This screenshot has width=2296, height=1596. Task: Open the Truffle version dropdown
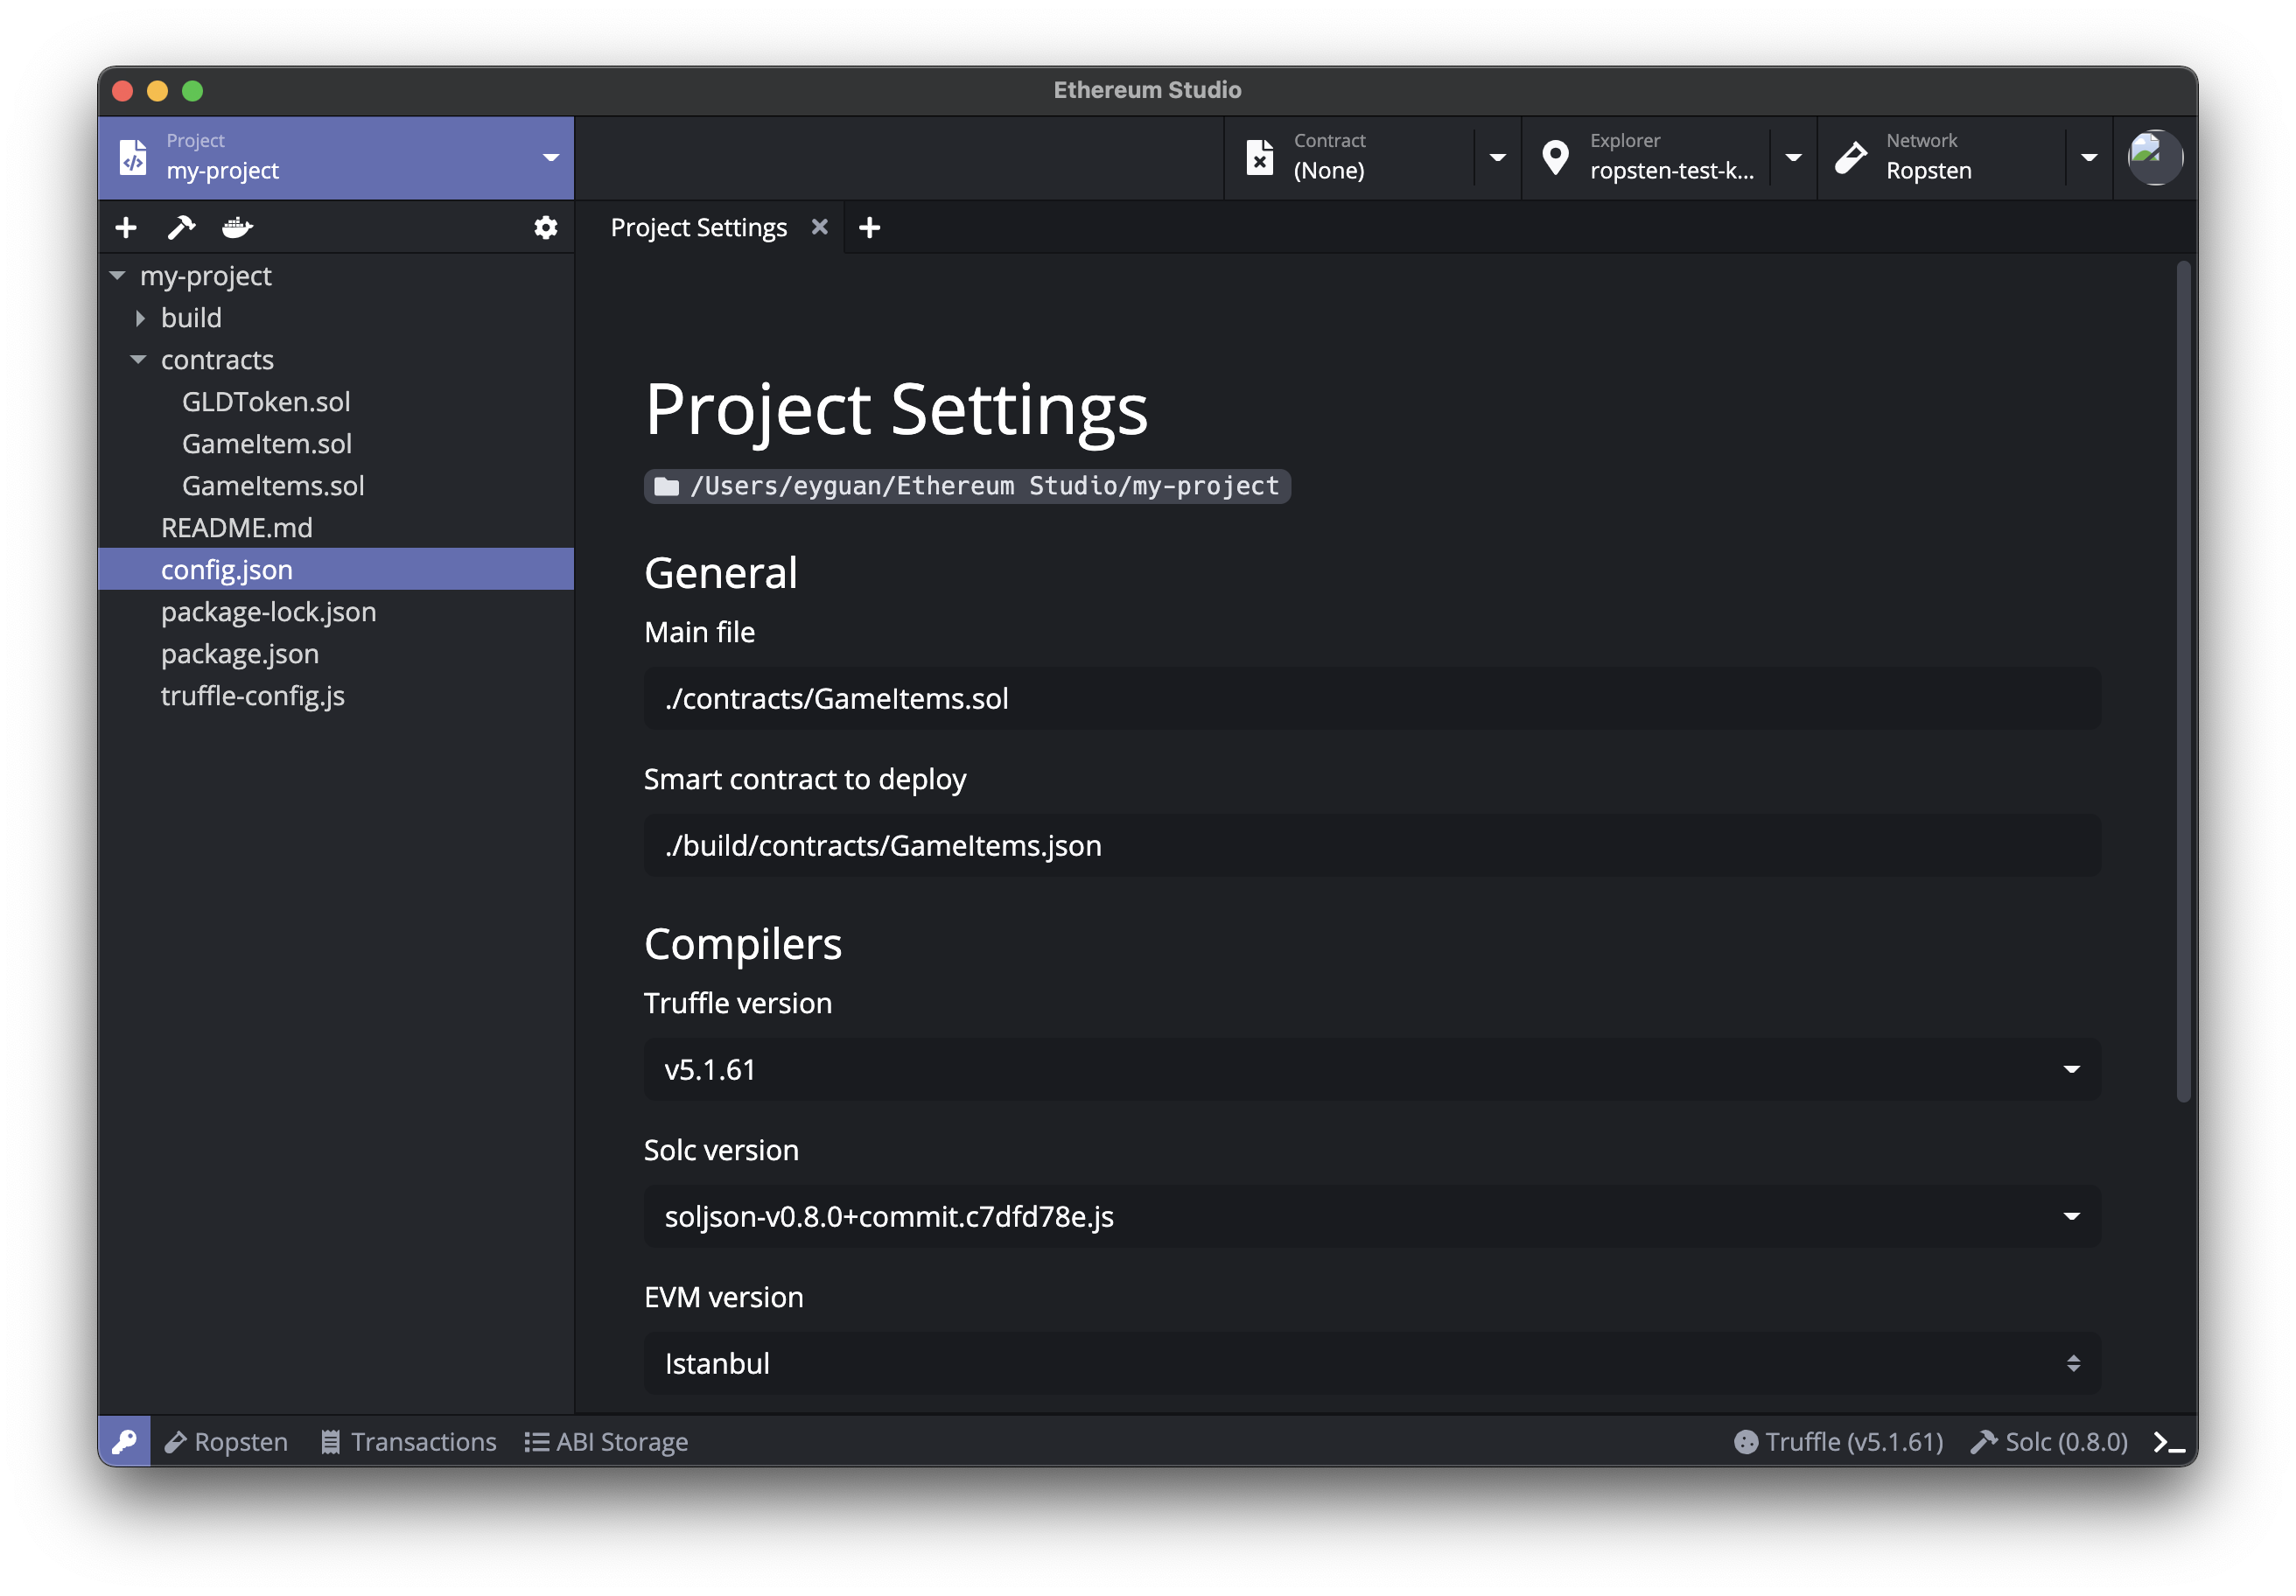pyautogui.click(x=1371, y=1069)
